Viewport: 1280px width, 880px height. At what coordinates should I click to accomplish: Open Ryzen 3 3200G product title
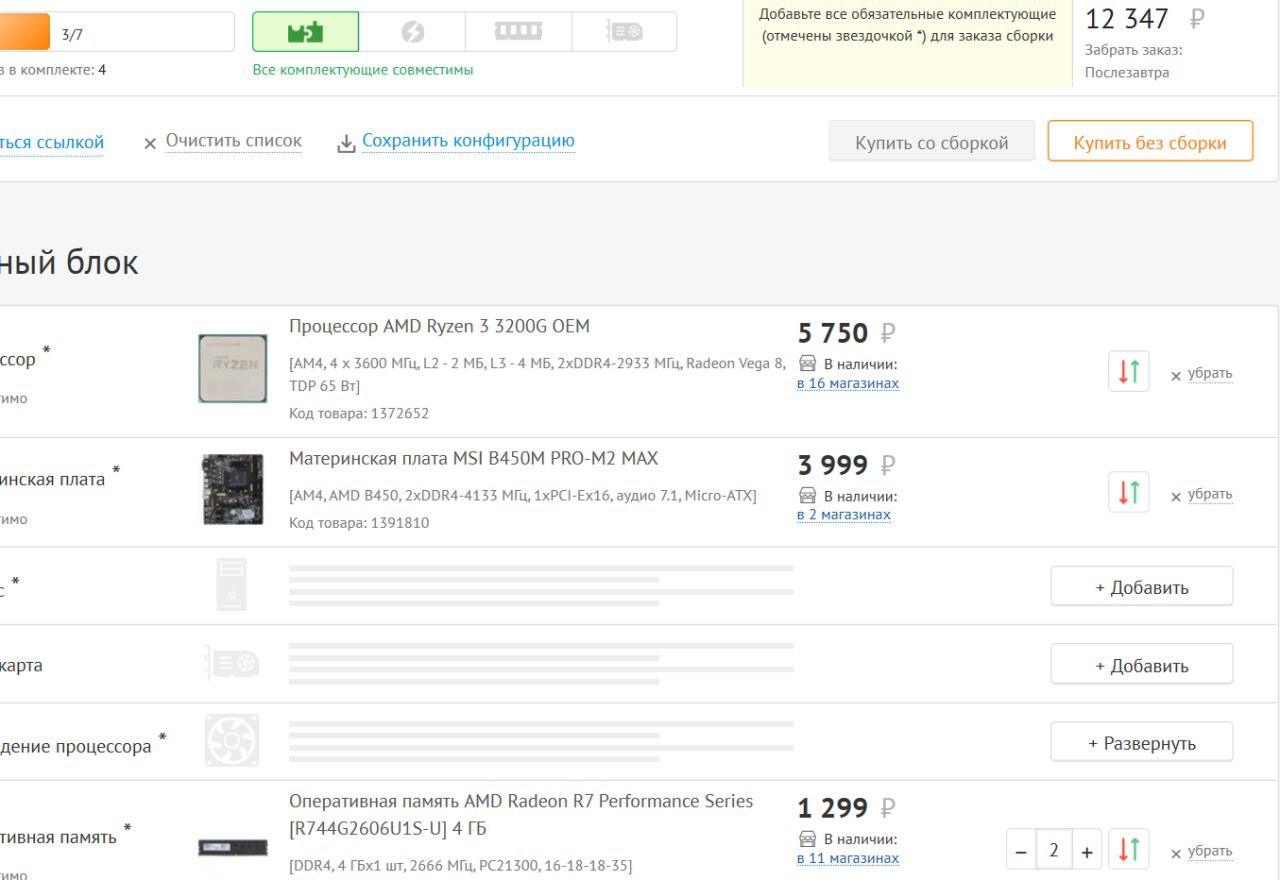(439, 326)
